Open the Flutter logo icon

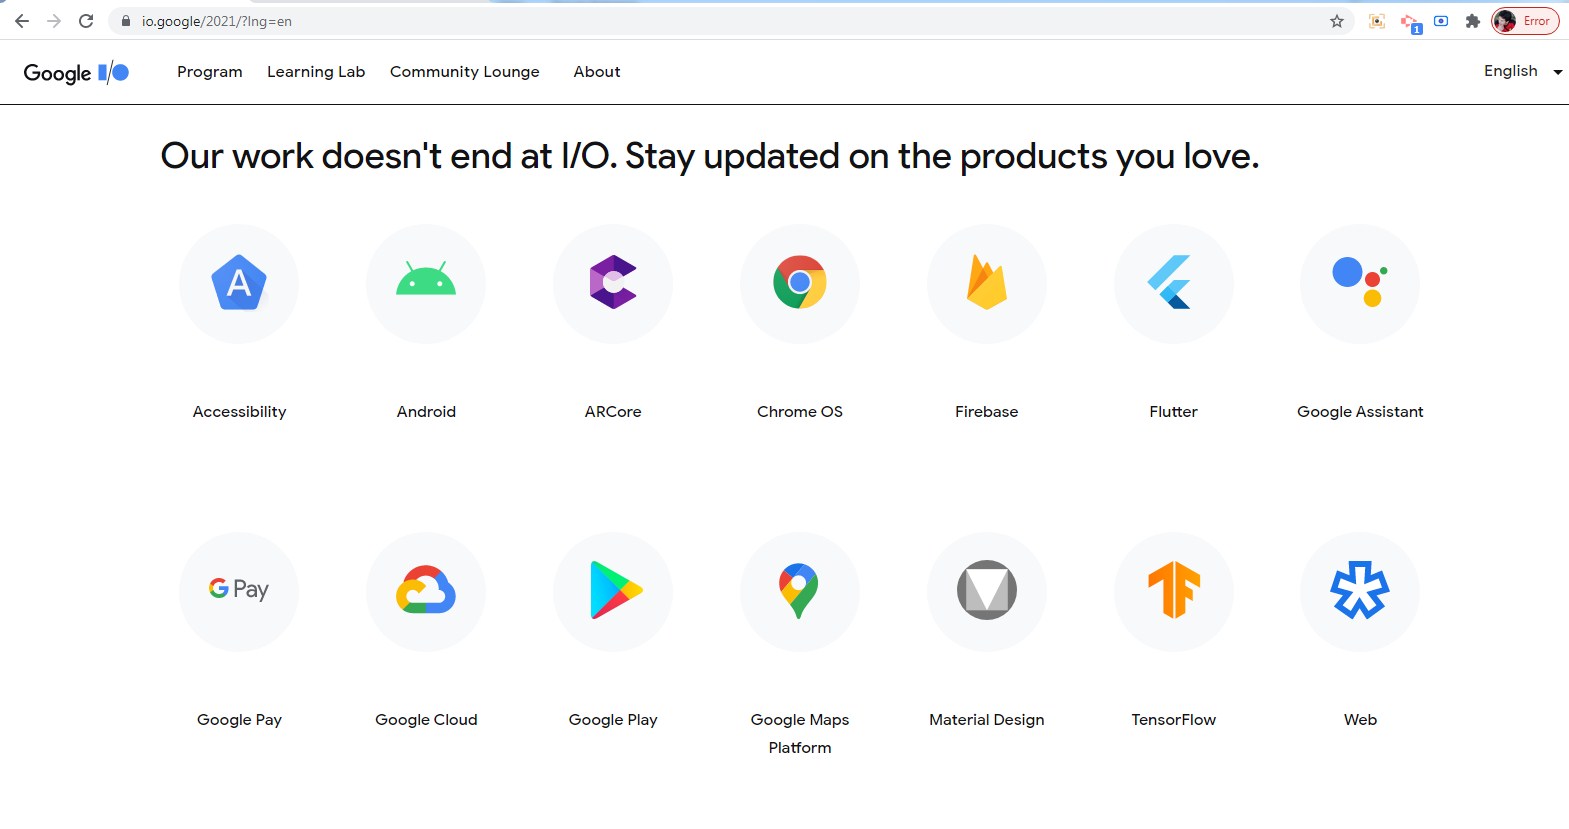(x=1174, y=284)
